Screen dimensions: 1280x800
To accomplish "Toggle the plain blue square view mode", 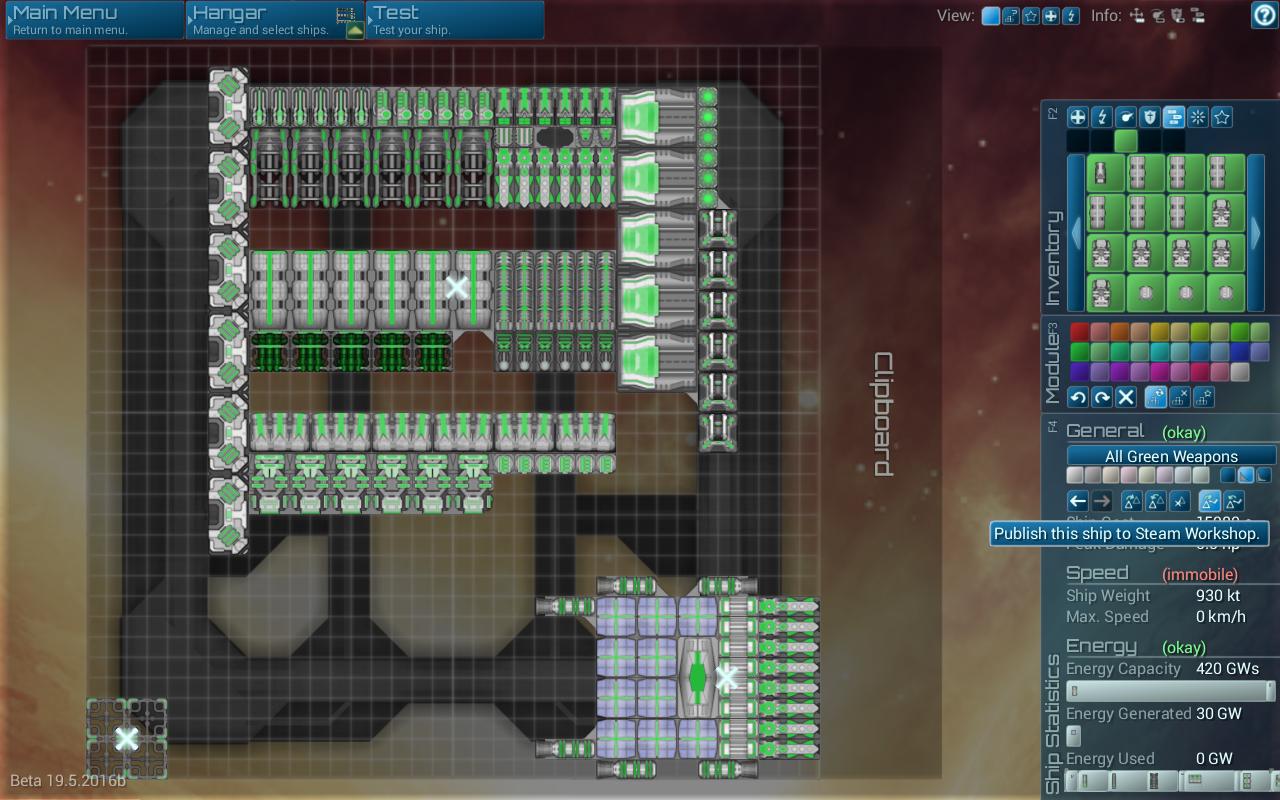I will 990,16.
